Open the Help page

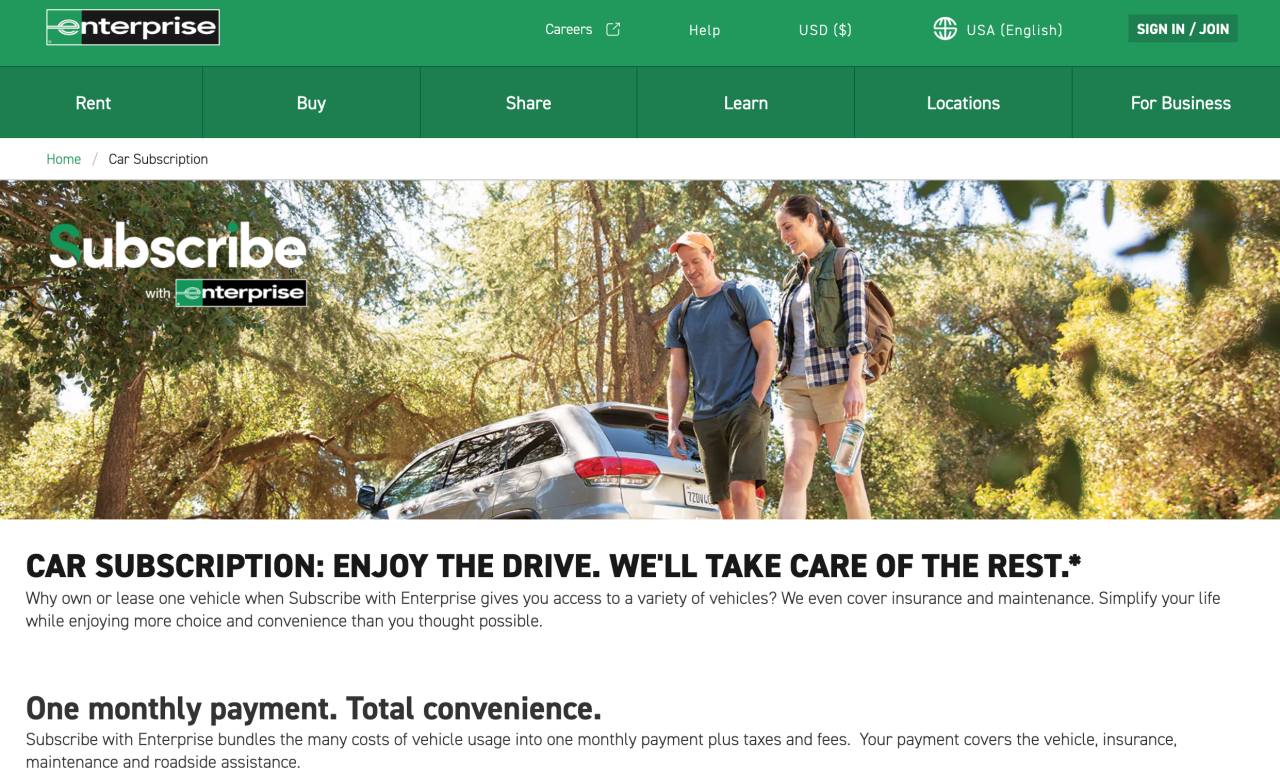(x=704, y=30)
